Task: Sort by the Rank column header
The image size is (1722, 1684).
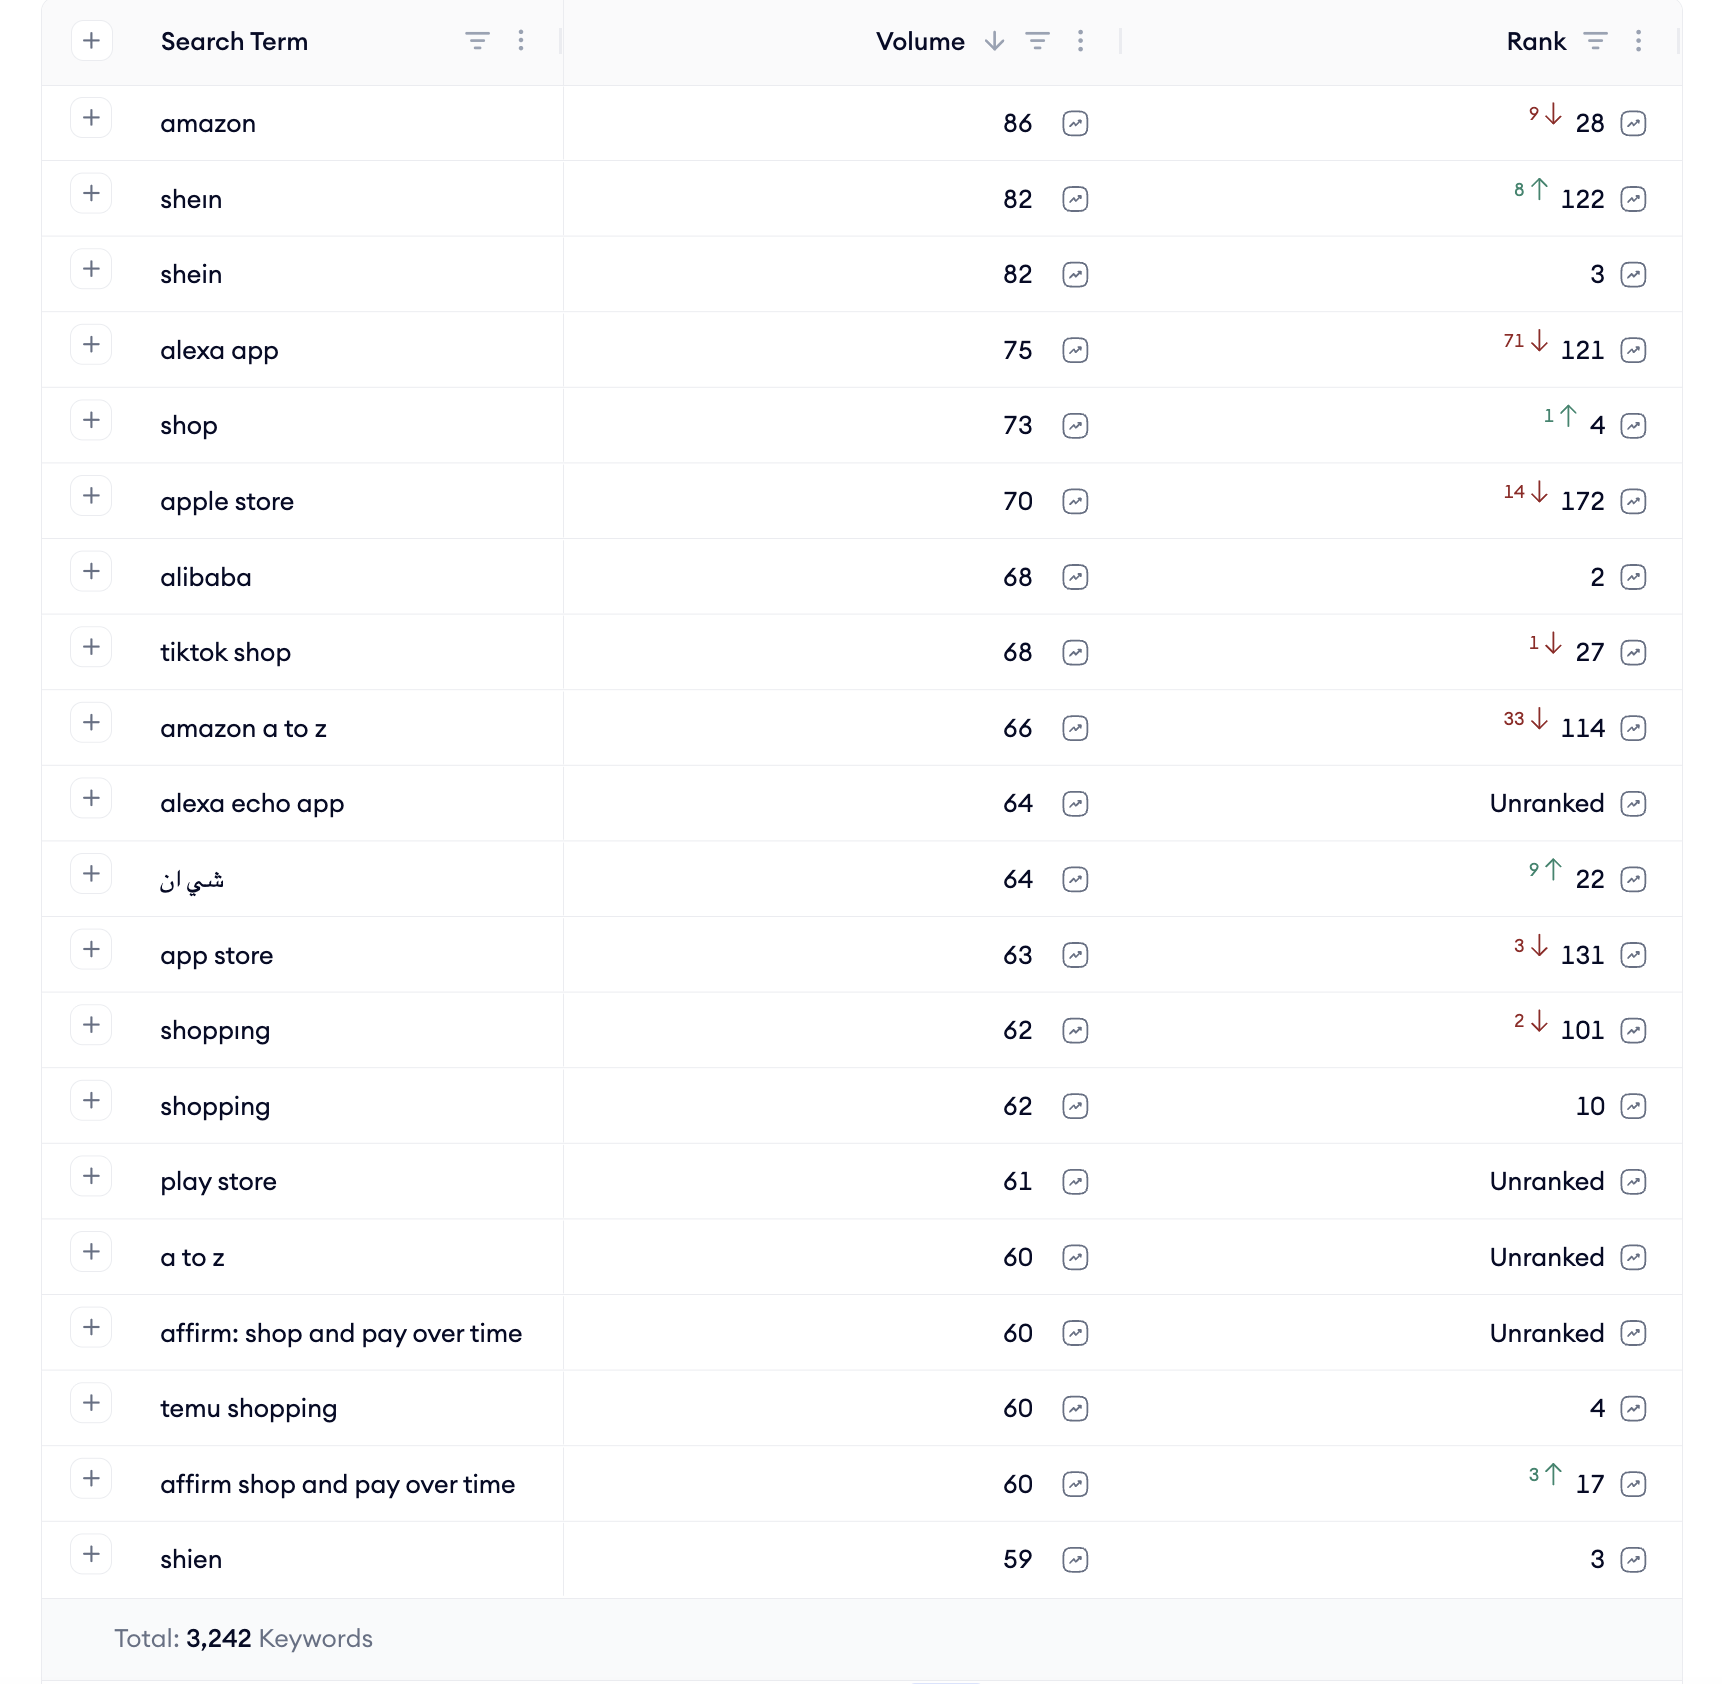Action: coord(1536,41)
